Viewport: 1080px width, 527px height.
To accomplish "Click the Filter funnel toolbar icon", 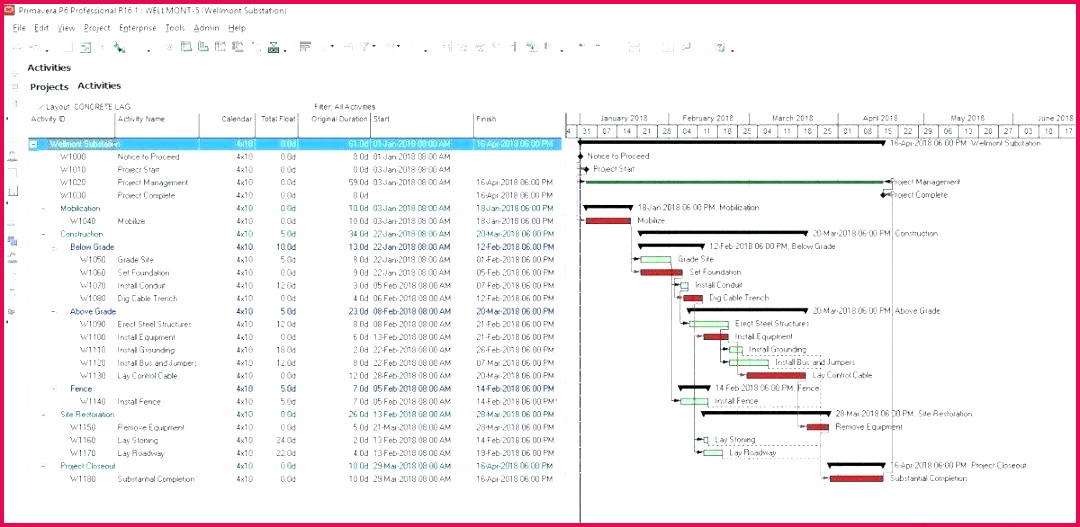I will 364,48.
